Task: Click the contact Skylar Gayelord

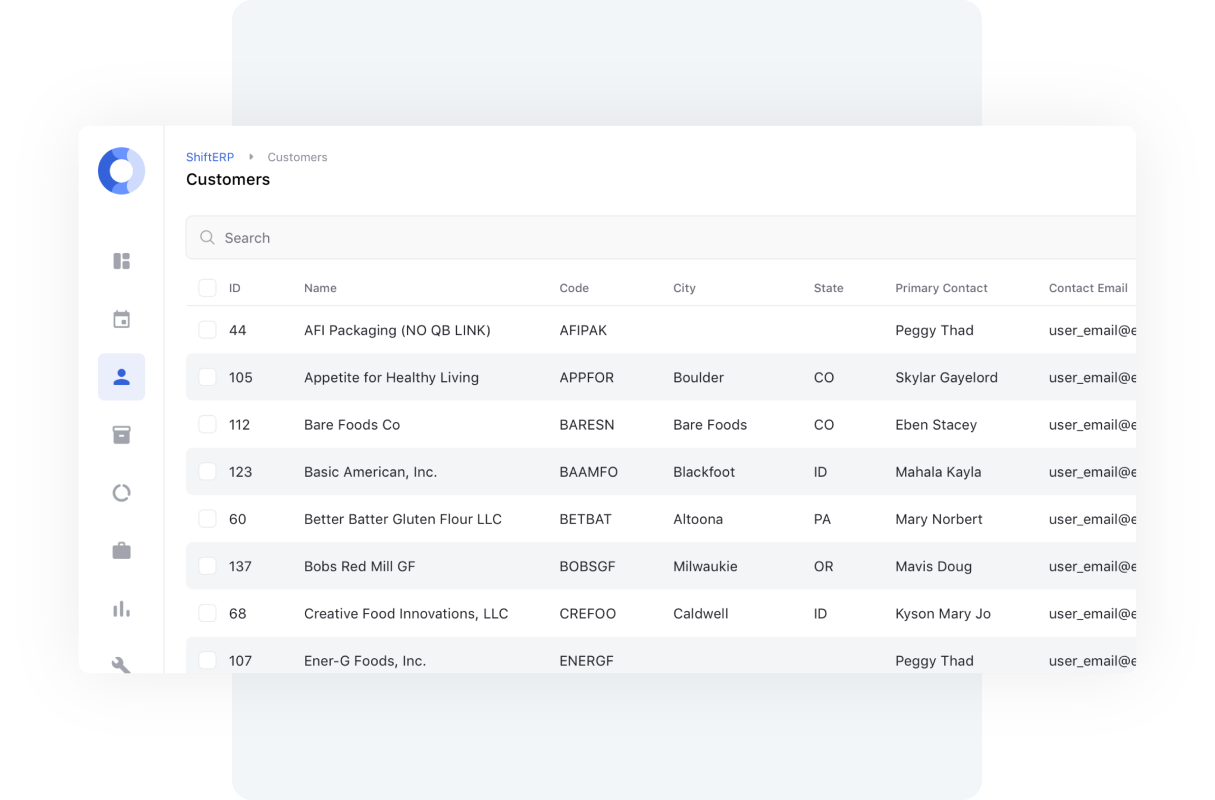Action: click(x=946, y=377)
